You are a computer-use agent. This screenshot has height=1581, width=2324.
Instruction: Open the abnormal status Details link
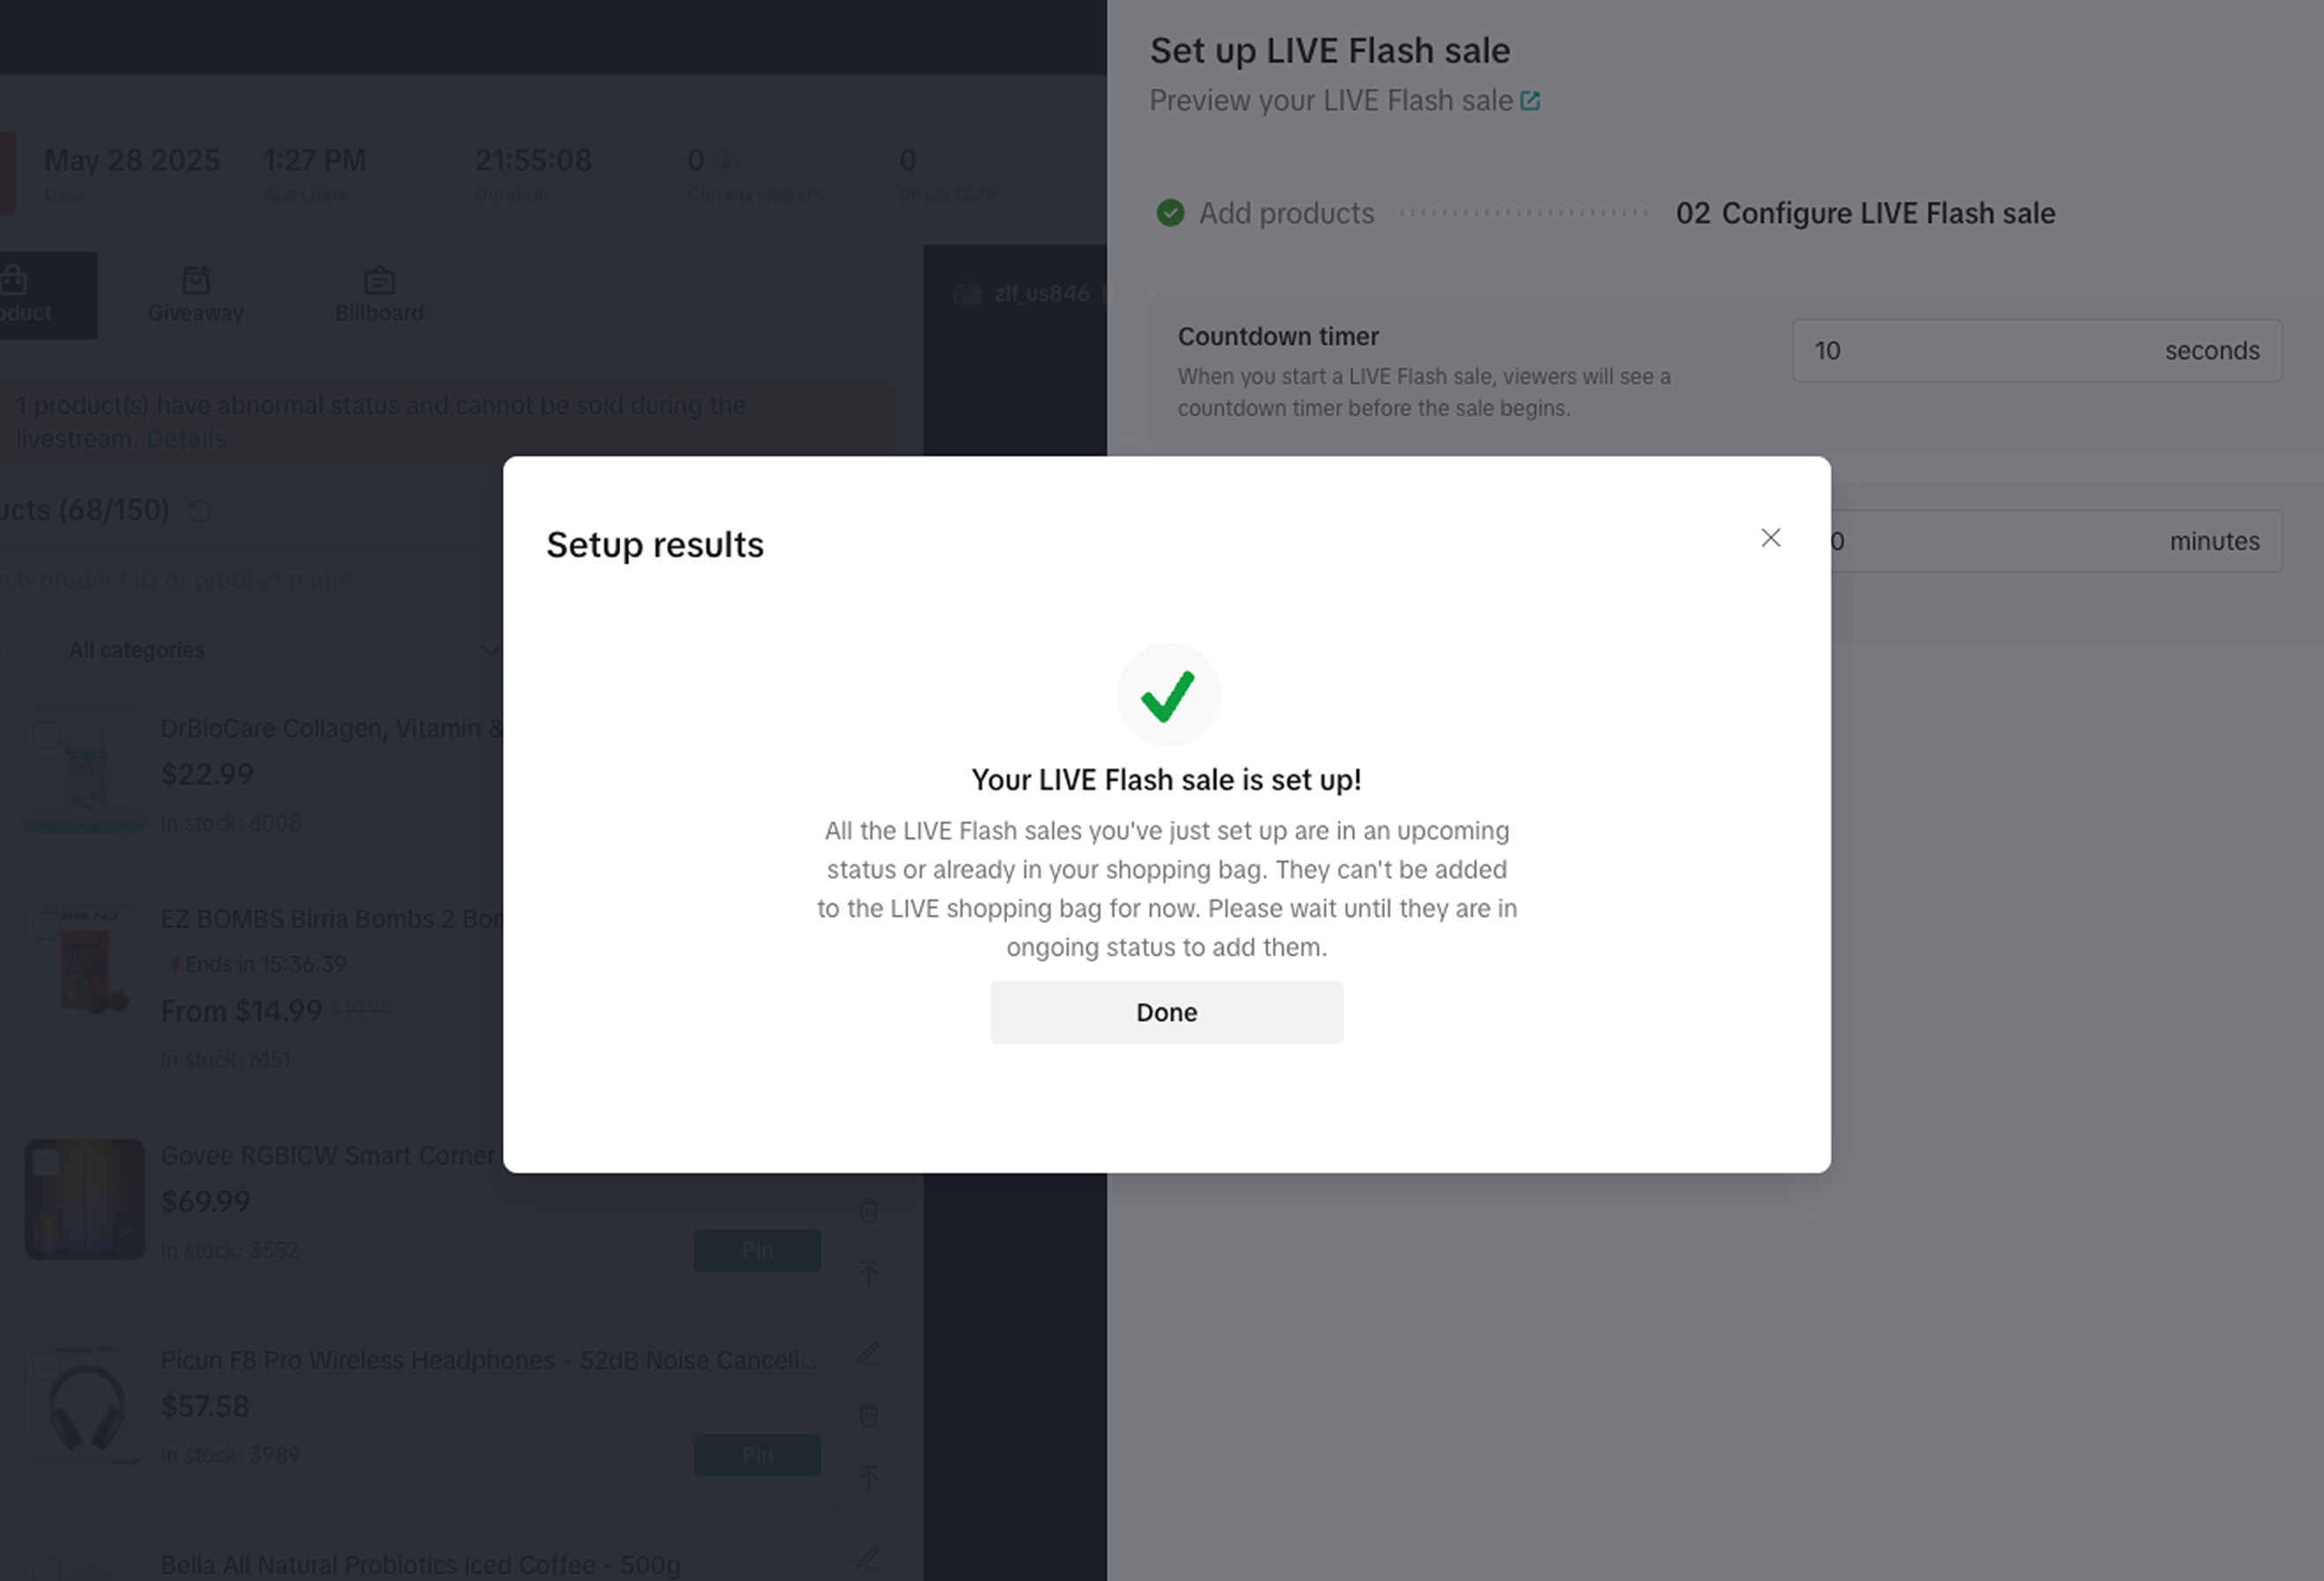(186, 439)
